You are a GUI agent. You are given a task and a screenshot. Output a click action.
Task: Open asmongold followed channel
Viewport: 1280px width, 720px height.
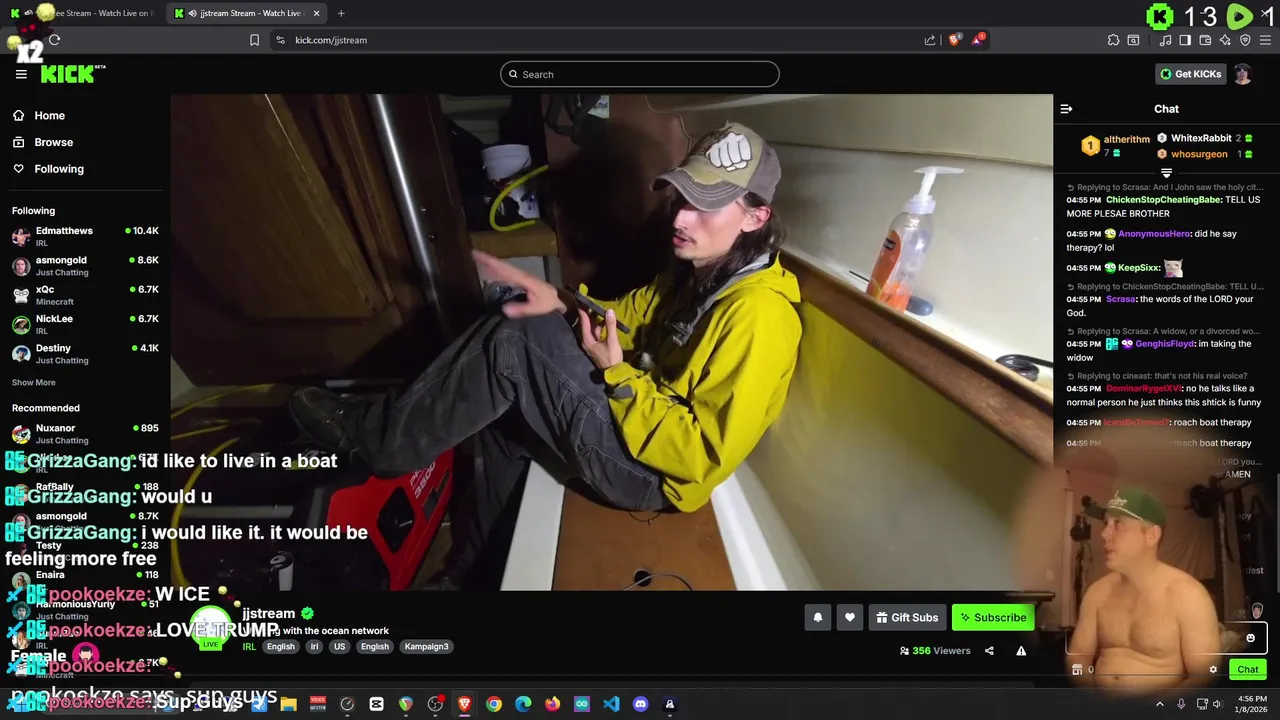(85, 265)
